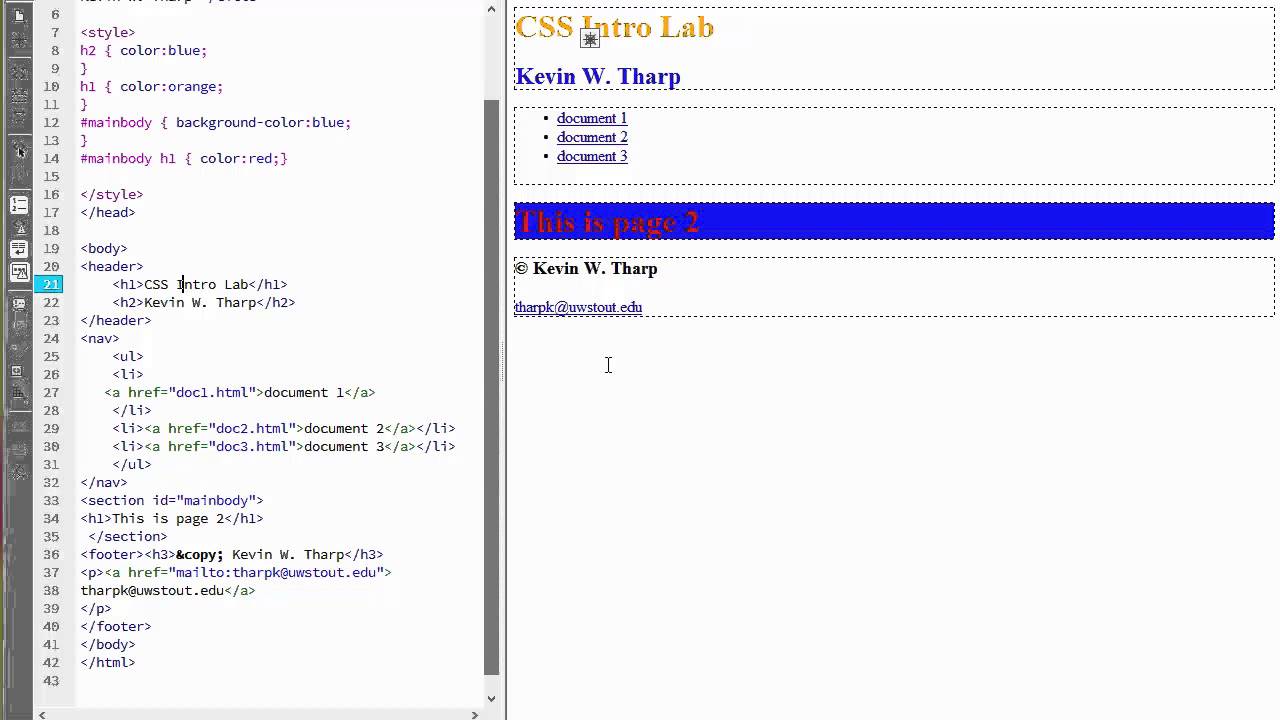Click the © Kevin W. Tharp footer text
Viewport: 1280px width, 720px height.
coord(586,268)
